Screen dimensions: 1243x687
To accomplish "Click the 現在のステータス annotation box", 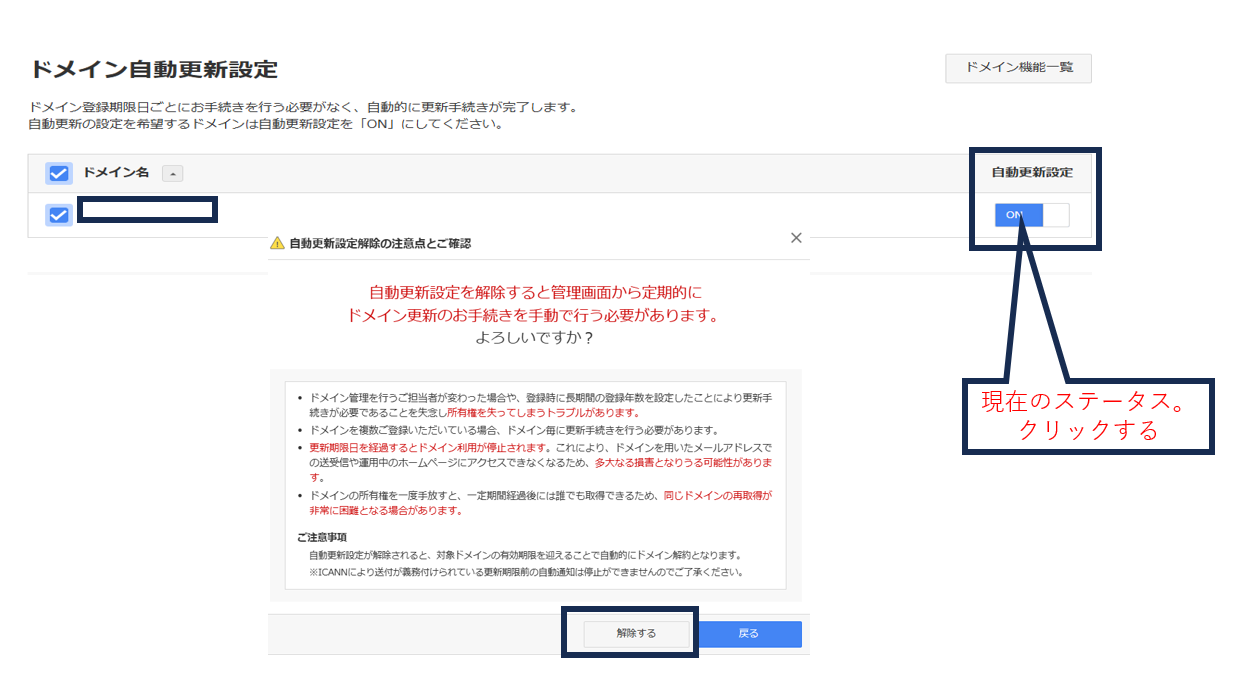I will pos(1087,418).
